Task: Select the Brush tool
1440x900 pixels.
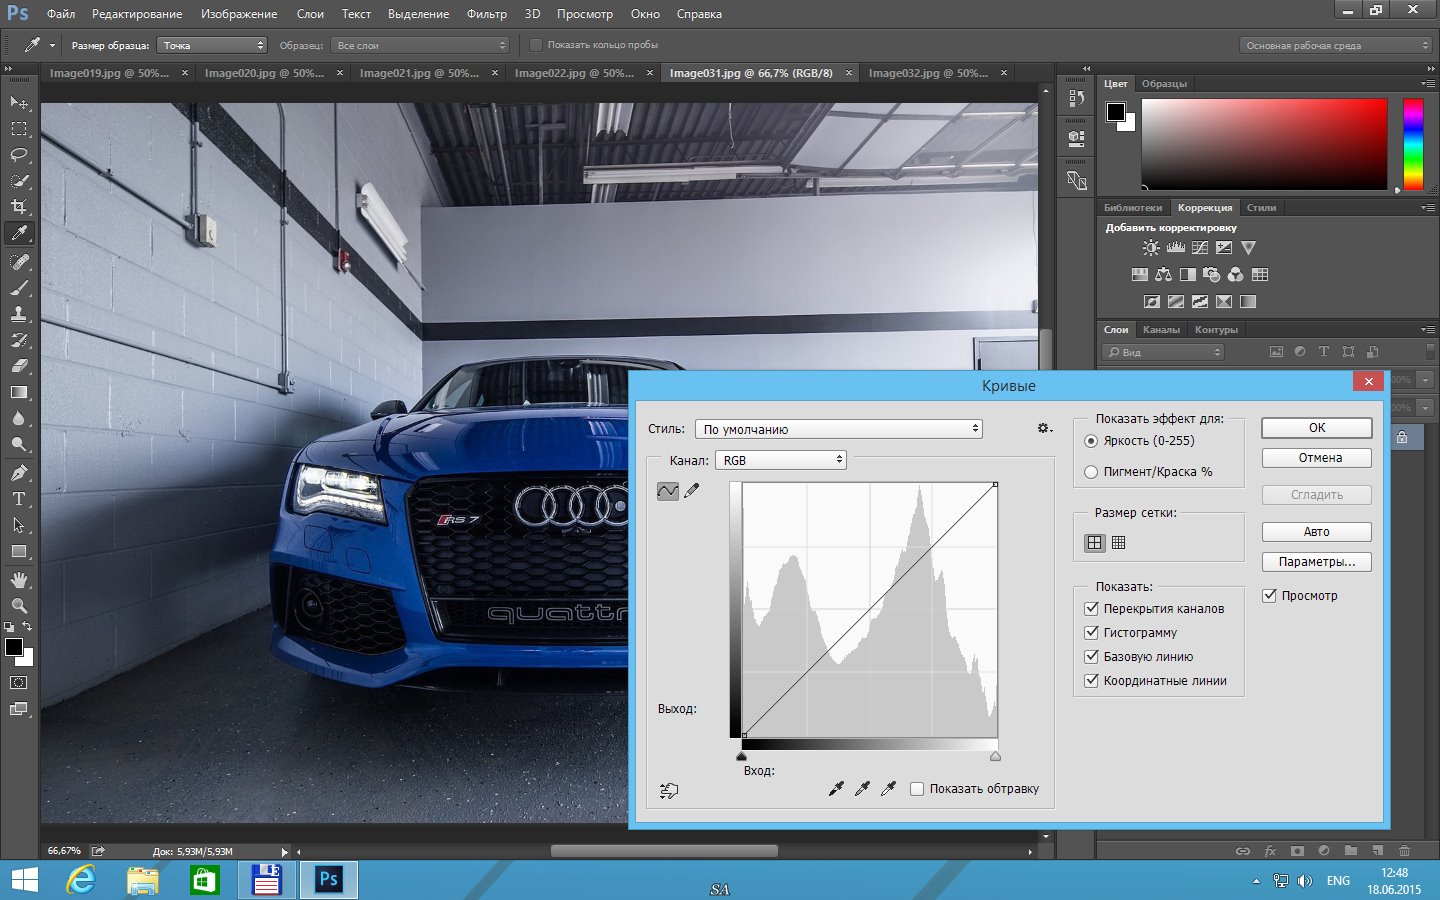Action: 19,288
